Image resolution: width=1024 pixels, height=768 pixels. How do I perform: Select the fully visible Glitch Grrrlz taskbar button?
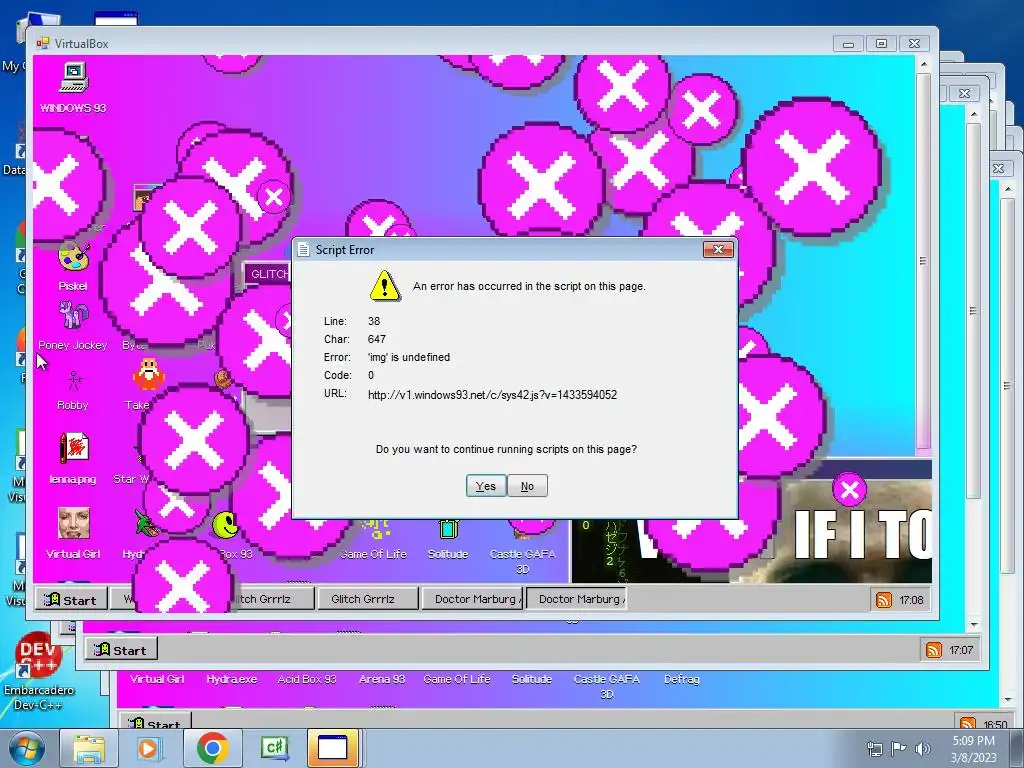pos(367,599)
